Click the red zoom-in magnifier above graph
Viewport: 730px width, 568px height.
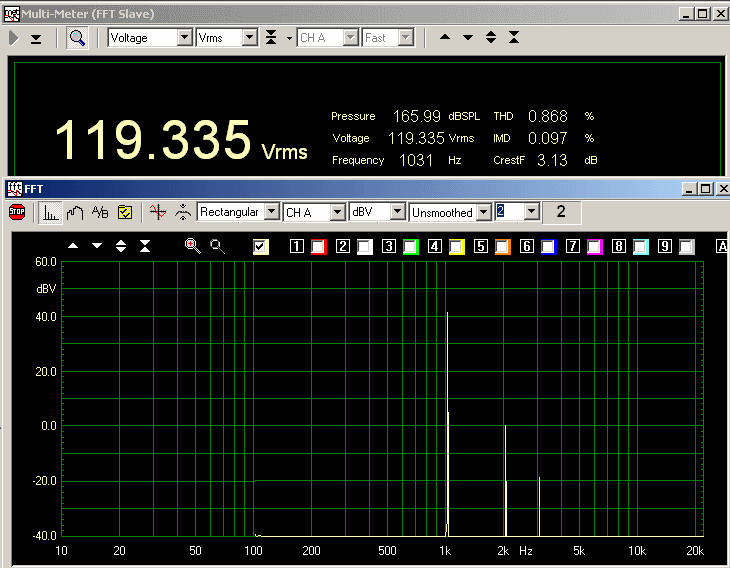192,245
